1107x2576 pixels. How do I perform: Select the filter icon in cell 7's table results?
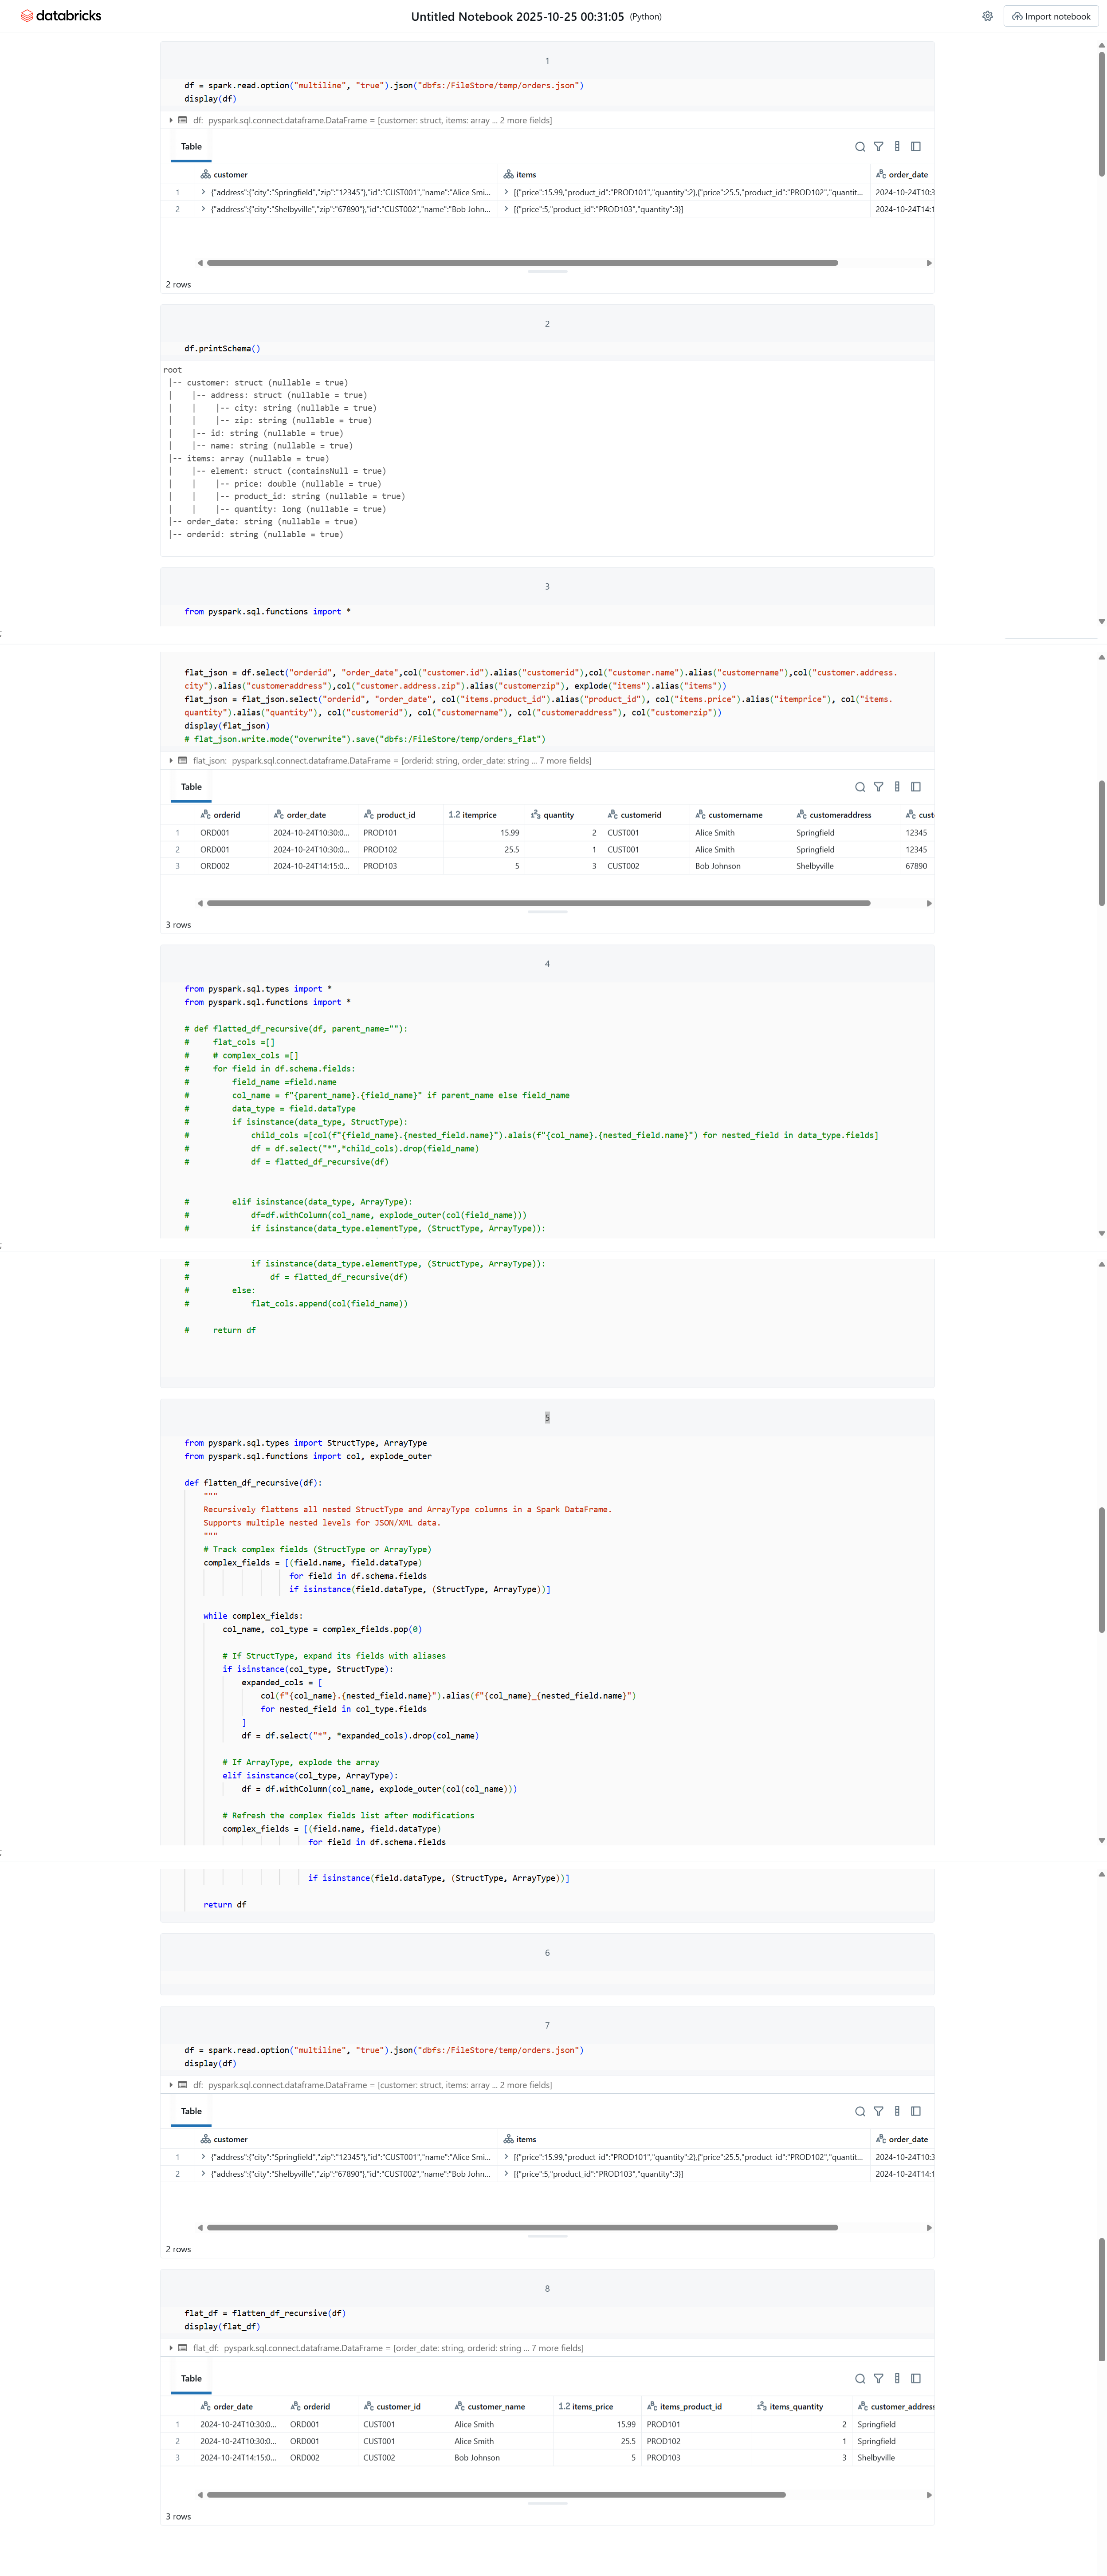[x=879, y=2111]
